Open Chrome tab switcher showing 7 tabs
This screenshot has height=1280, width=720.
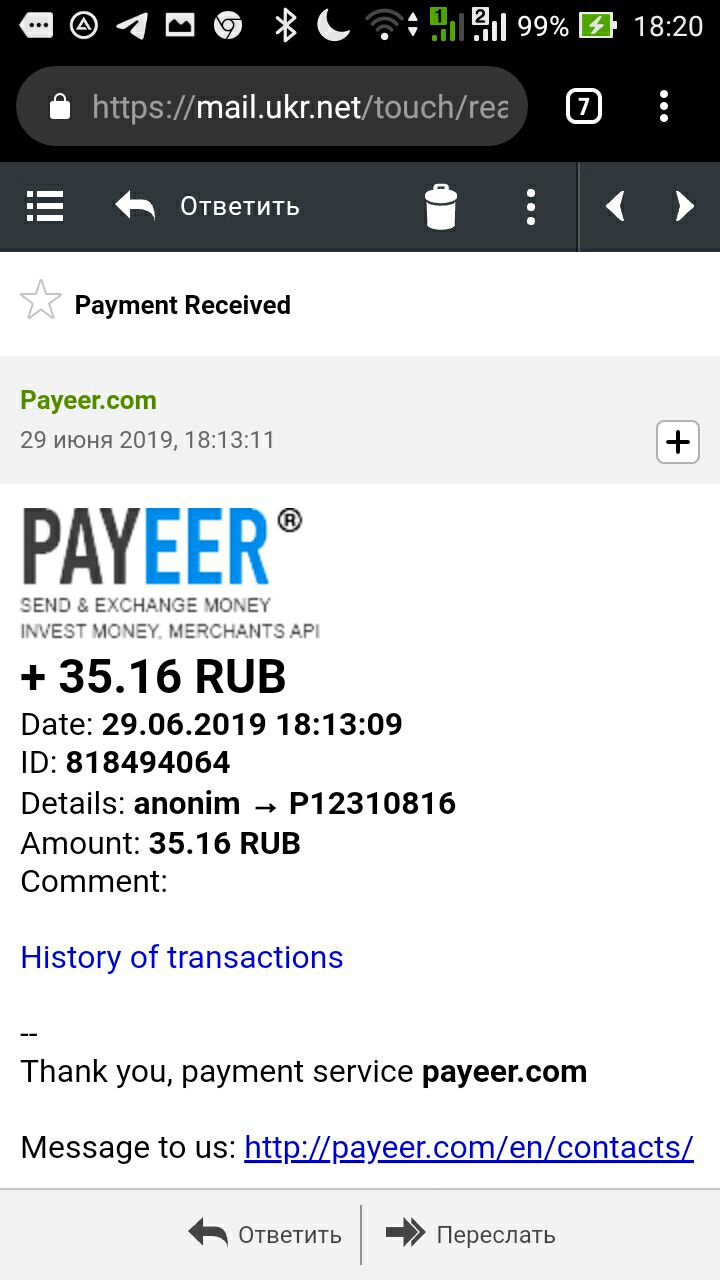[x=584, y=106]
